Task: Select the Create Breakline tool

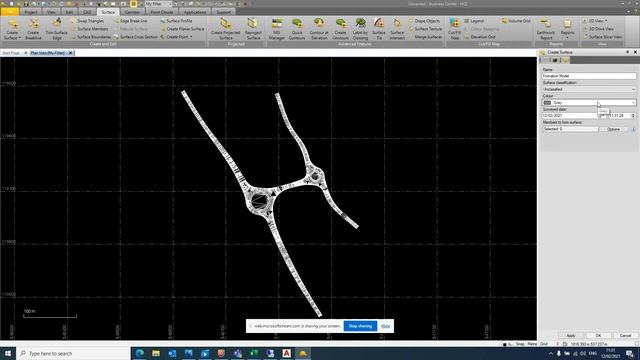Action: point(33,29)
